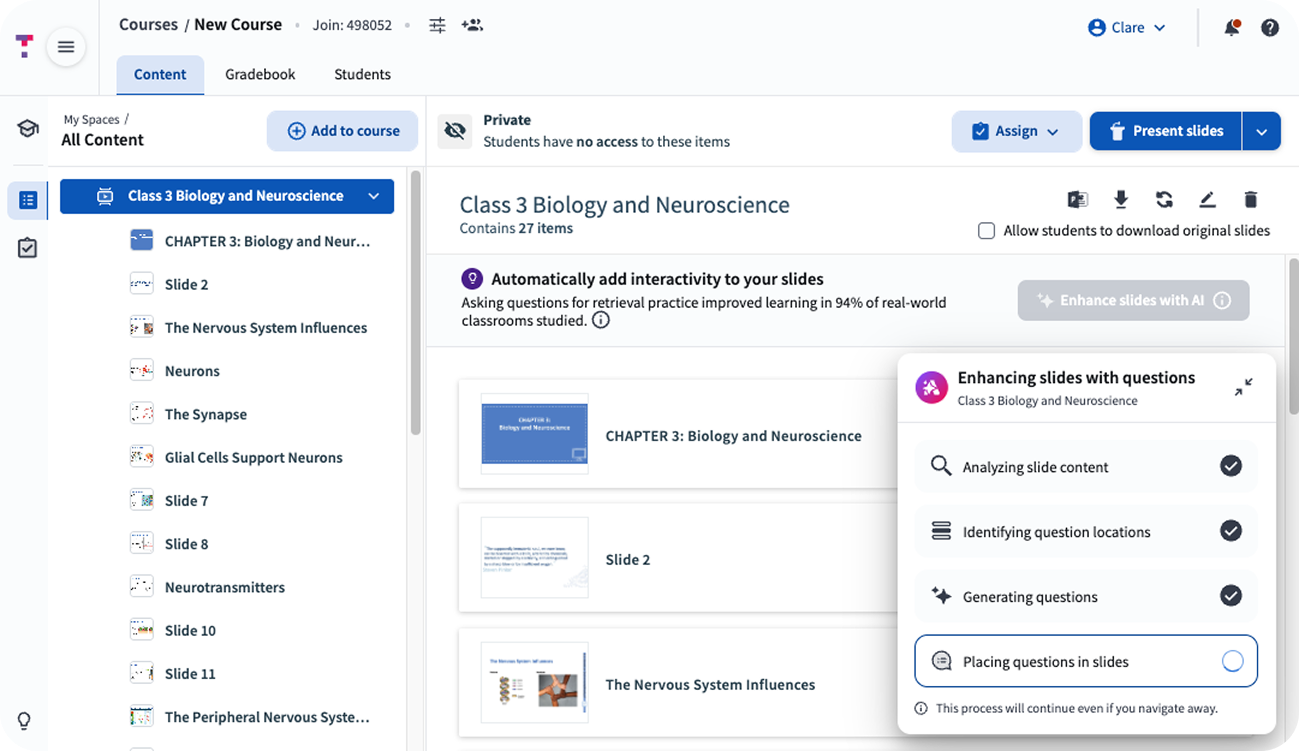Open the Clare account dropdown
1299x752 pixels.
[1127, 28]
